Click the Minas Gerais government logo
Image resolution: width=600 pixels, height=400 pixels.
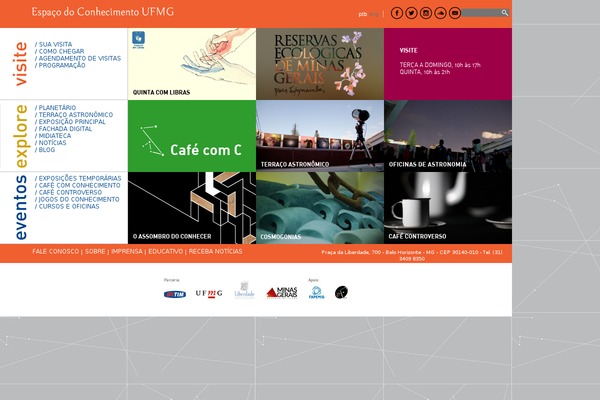click(282, 293)
